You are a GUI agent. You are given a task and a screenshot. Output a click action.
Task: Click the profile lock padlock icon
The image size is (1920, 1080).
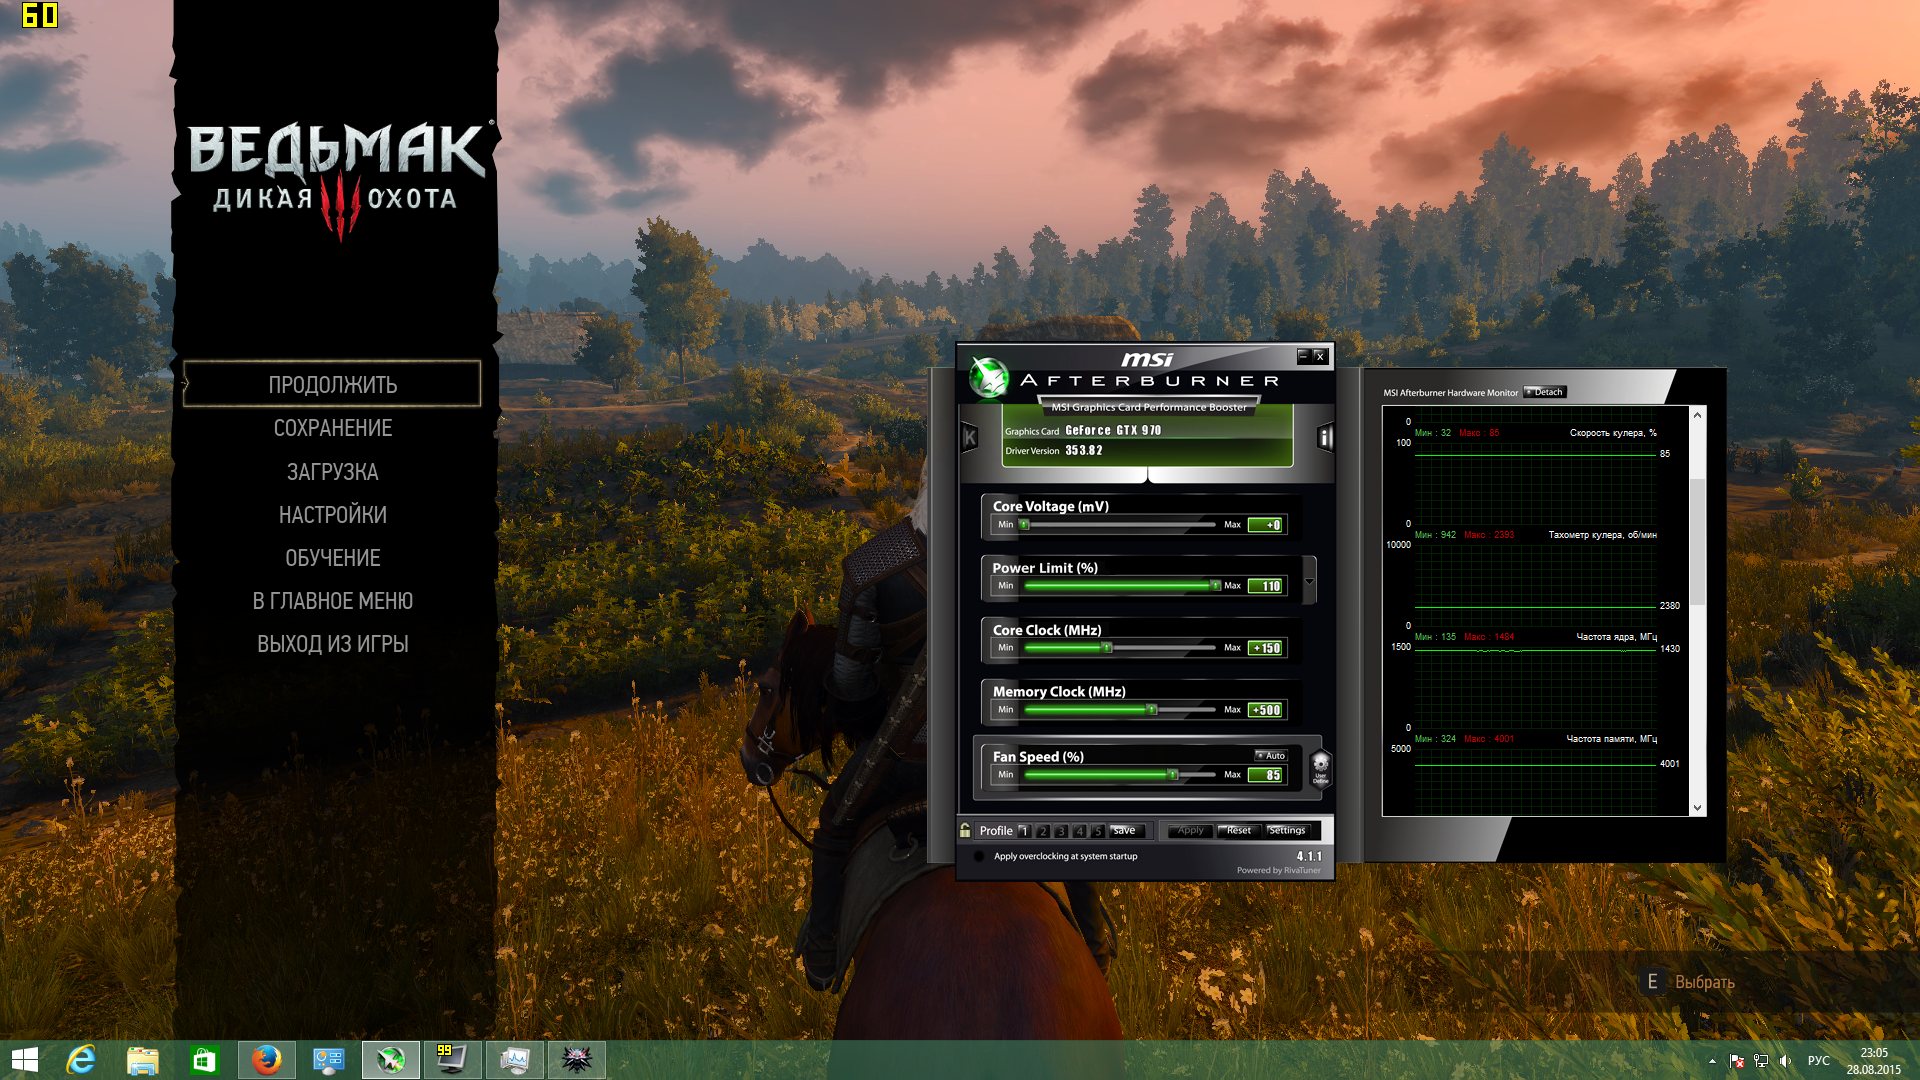965,830
